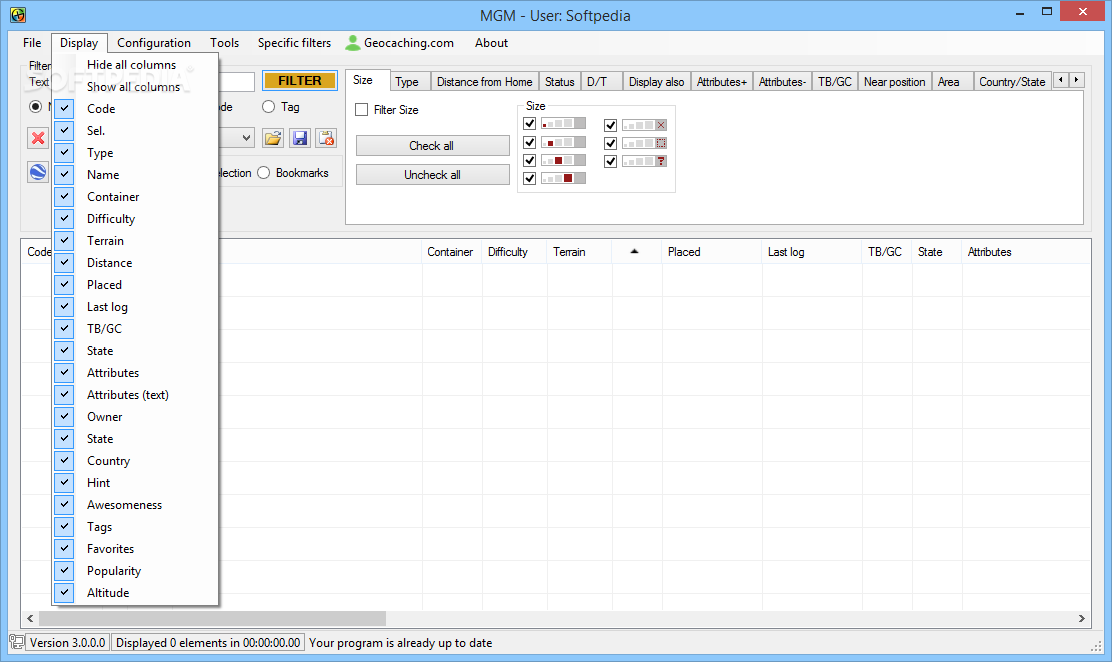1112x662 pixels.
Task: Click the window resize grip in corner
Action: pyautogui.click(x=1096, y=645)
